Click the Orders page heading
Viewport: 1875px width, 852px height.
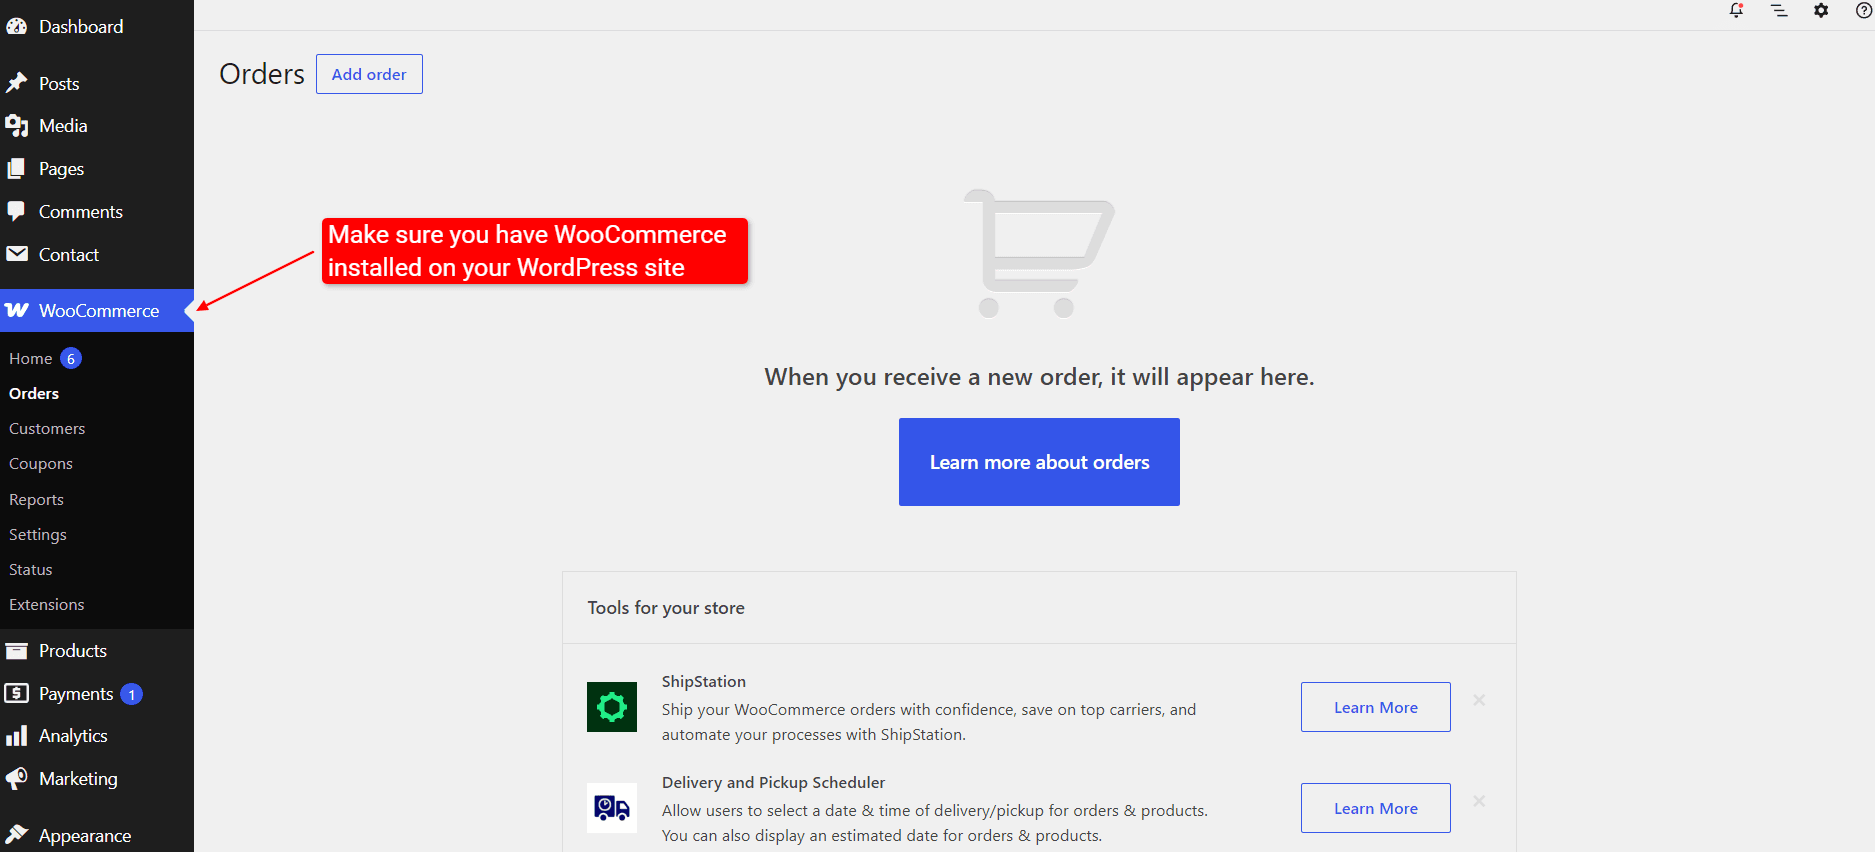[x=262, y=74]
